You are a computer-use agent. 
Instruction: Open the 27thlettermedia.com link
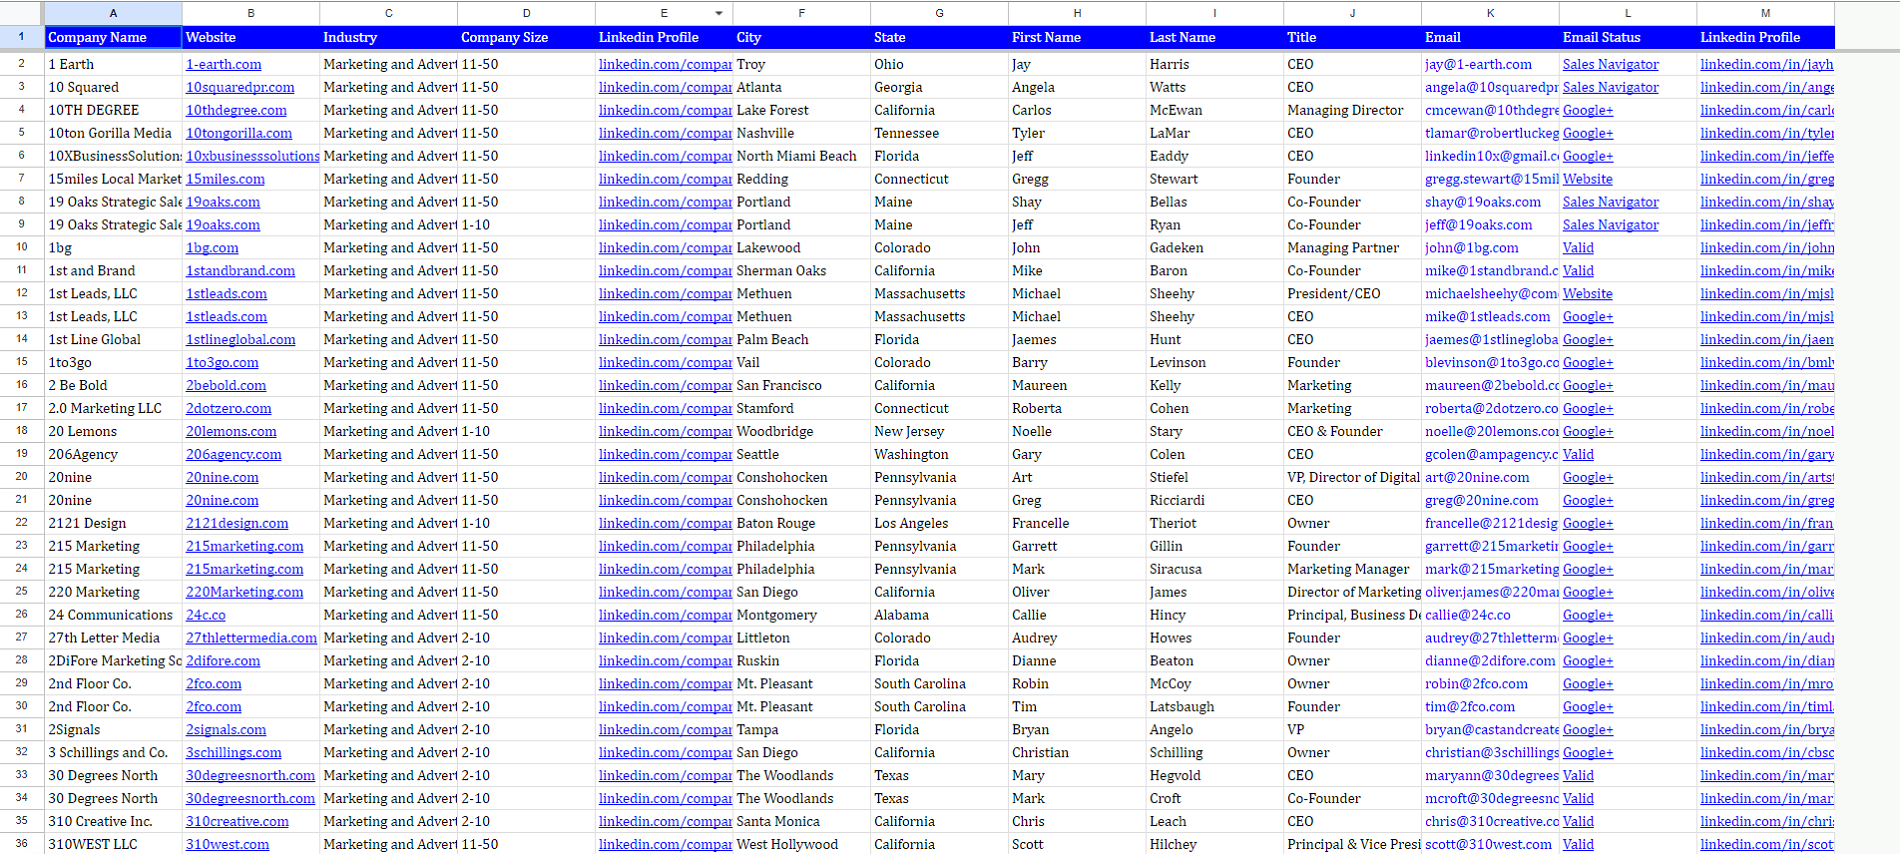tap(251, 639)
